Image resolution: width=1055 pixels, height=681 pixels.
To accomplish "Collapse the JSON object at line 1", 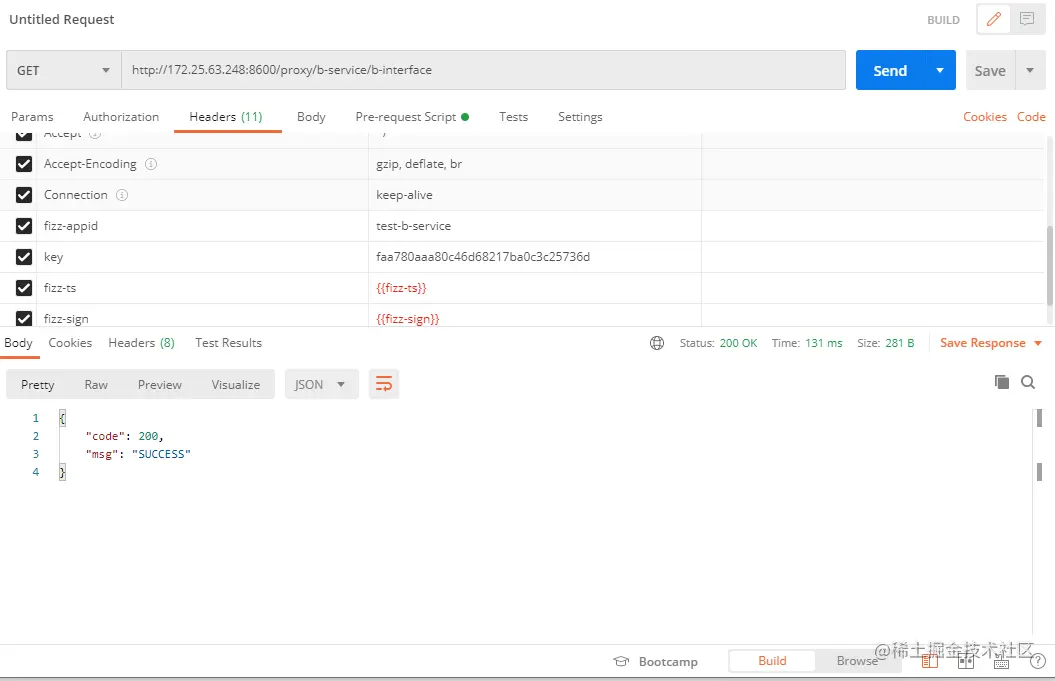I will (62, 418).
